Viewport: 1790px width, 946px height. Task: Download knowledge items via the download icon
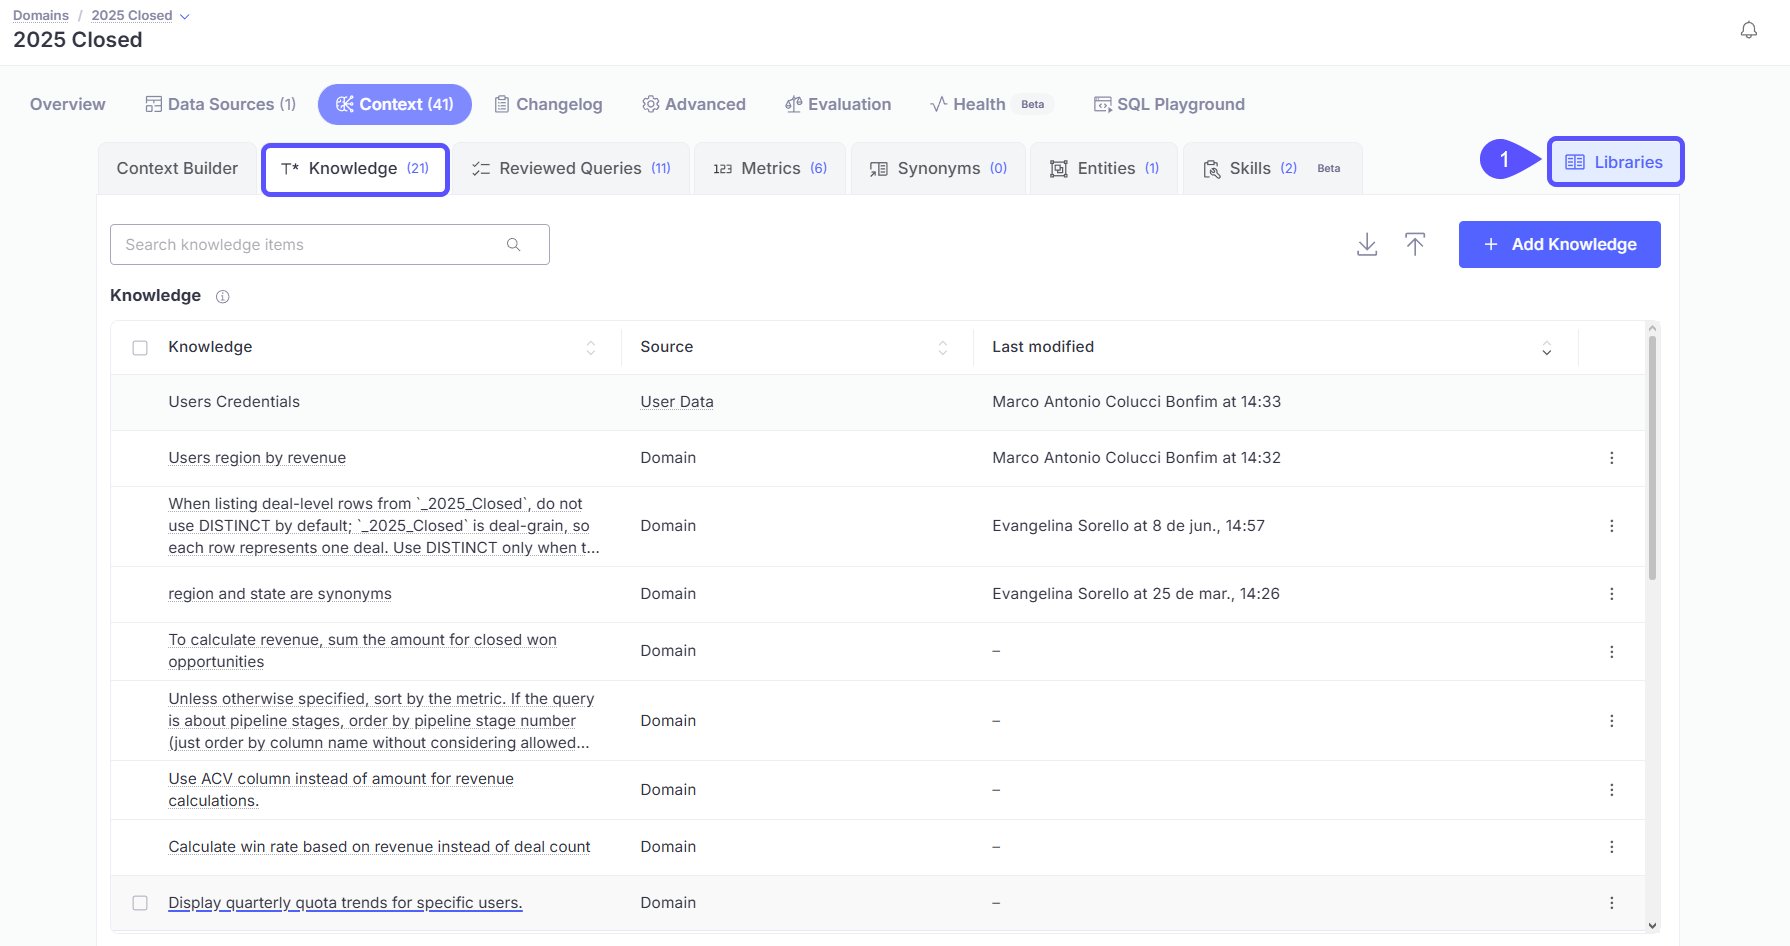pos(1366,244)
